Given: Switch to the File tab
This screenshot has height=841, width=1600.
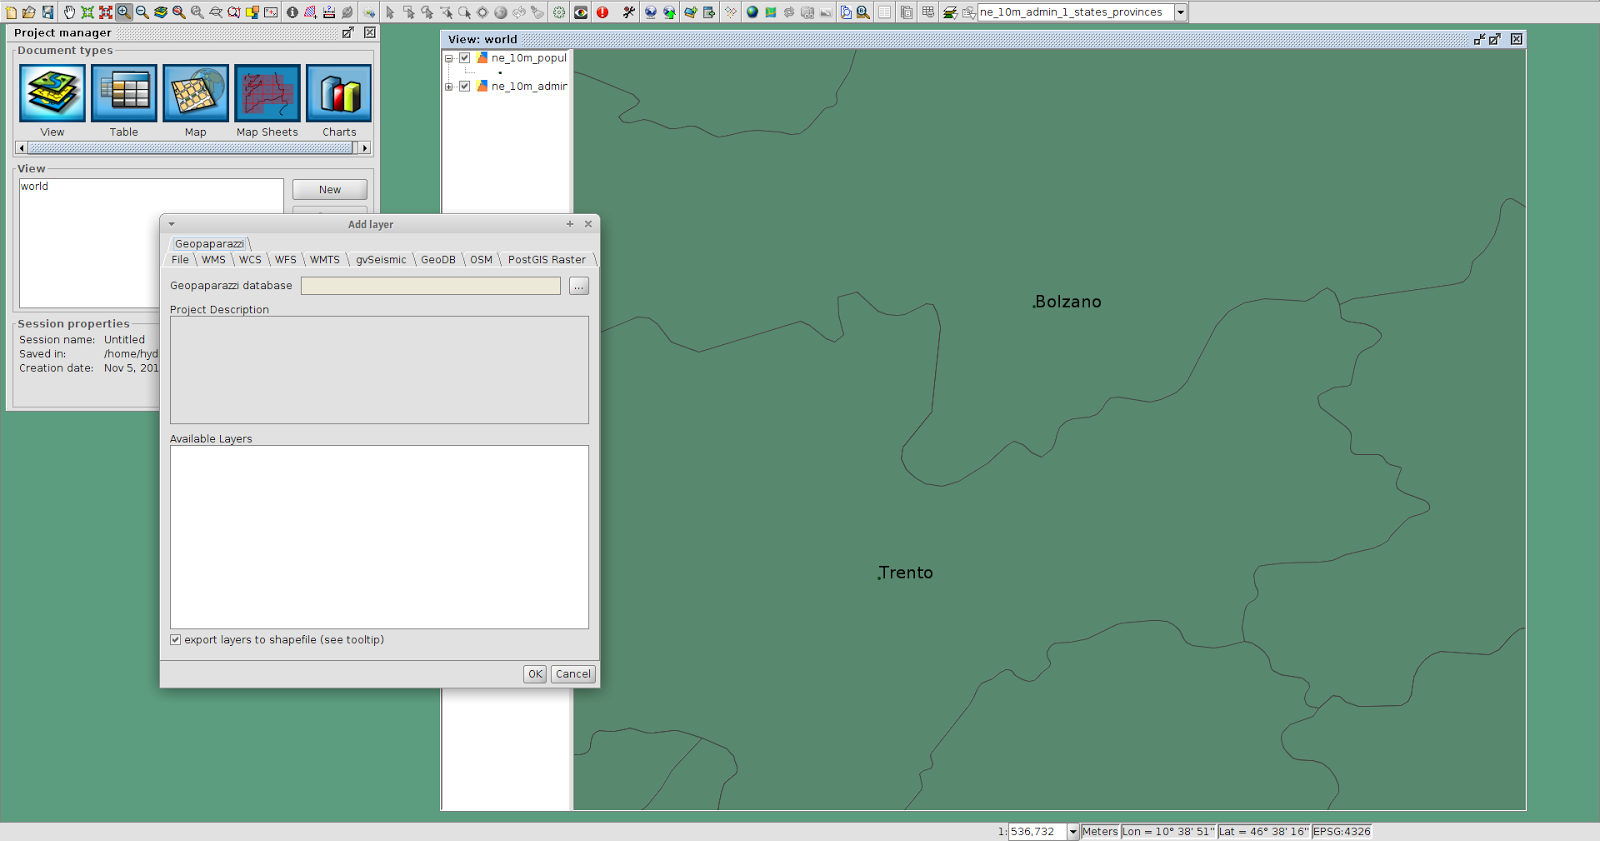Looking at the screenshot, I should point(180,260).
